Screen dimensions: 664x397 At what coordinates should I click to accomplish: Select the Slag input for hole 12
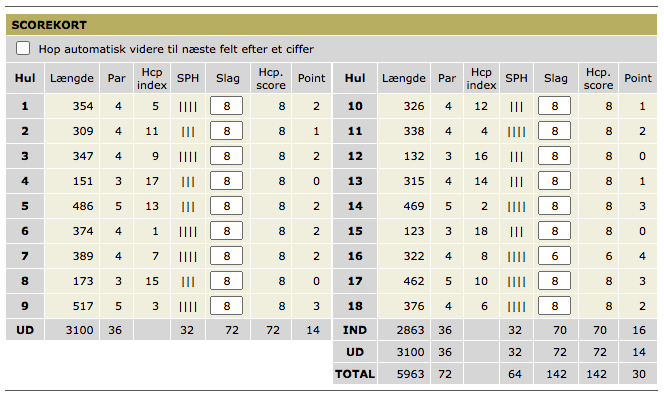coord(554,156)
